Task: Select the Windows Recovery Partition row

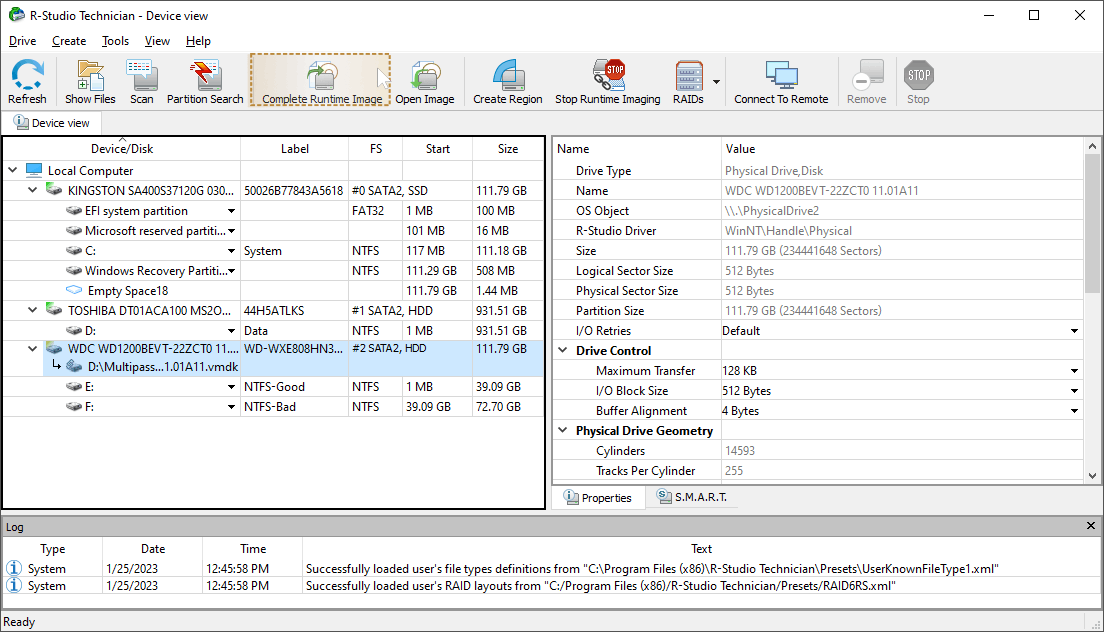Action: [274, 270]
